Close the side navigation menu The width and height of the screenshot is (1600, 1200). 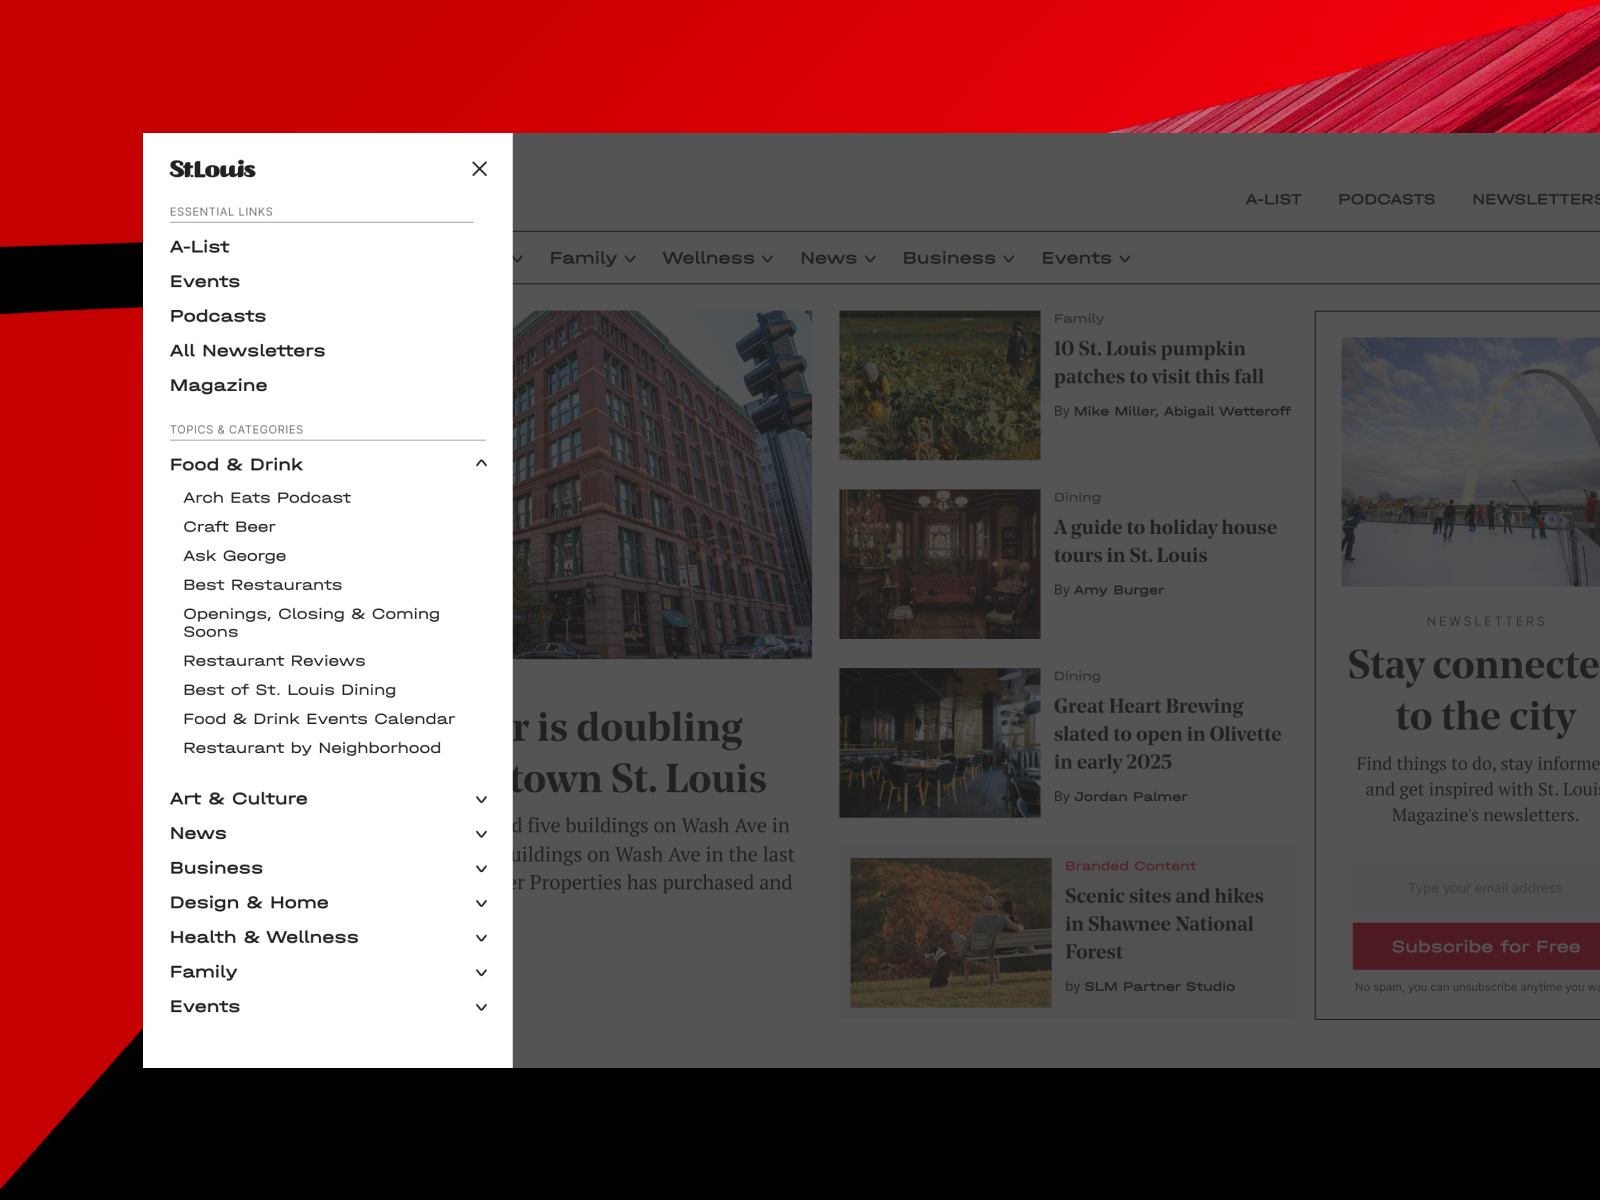tap(479, 169)
